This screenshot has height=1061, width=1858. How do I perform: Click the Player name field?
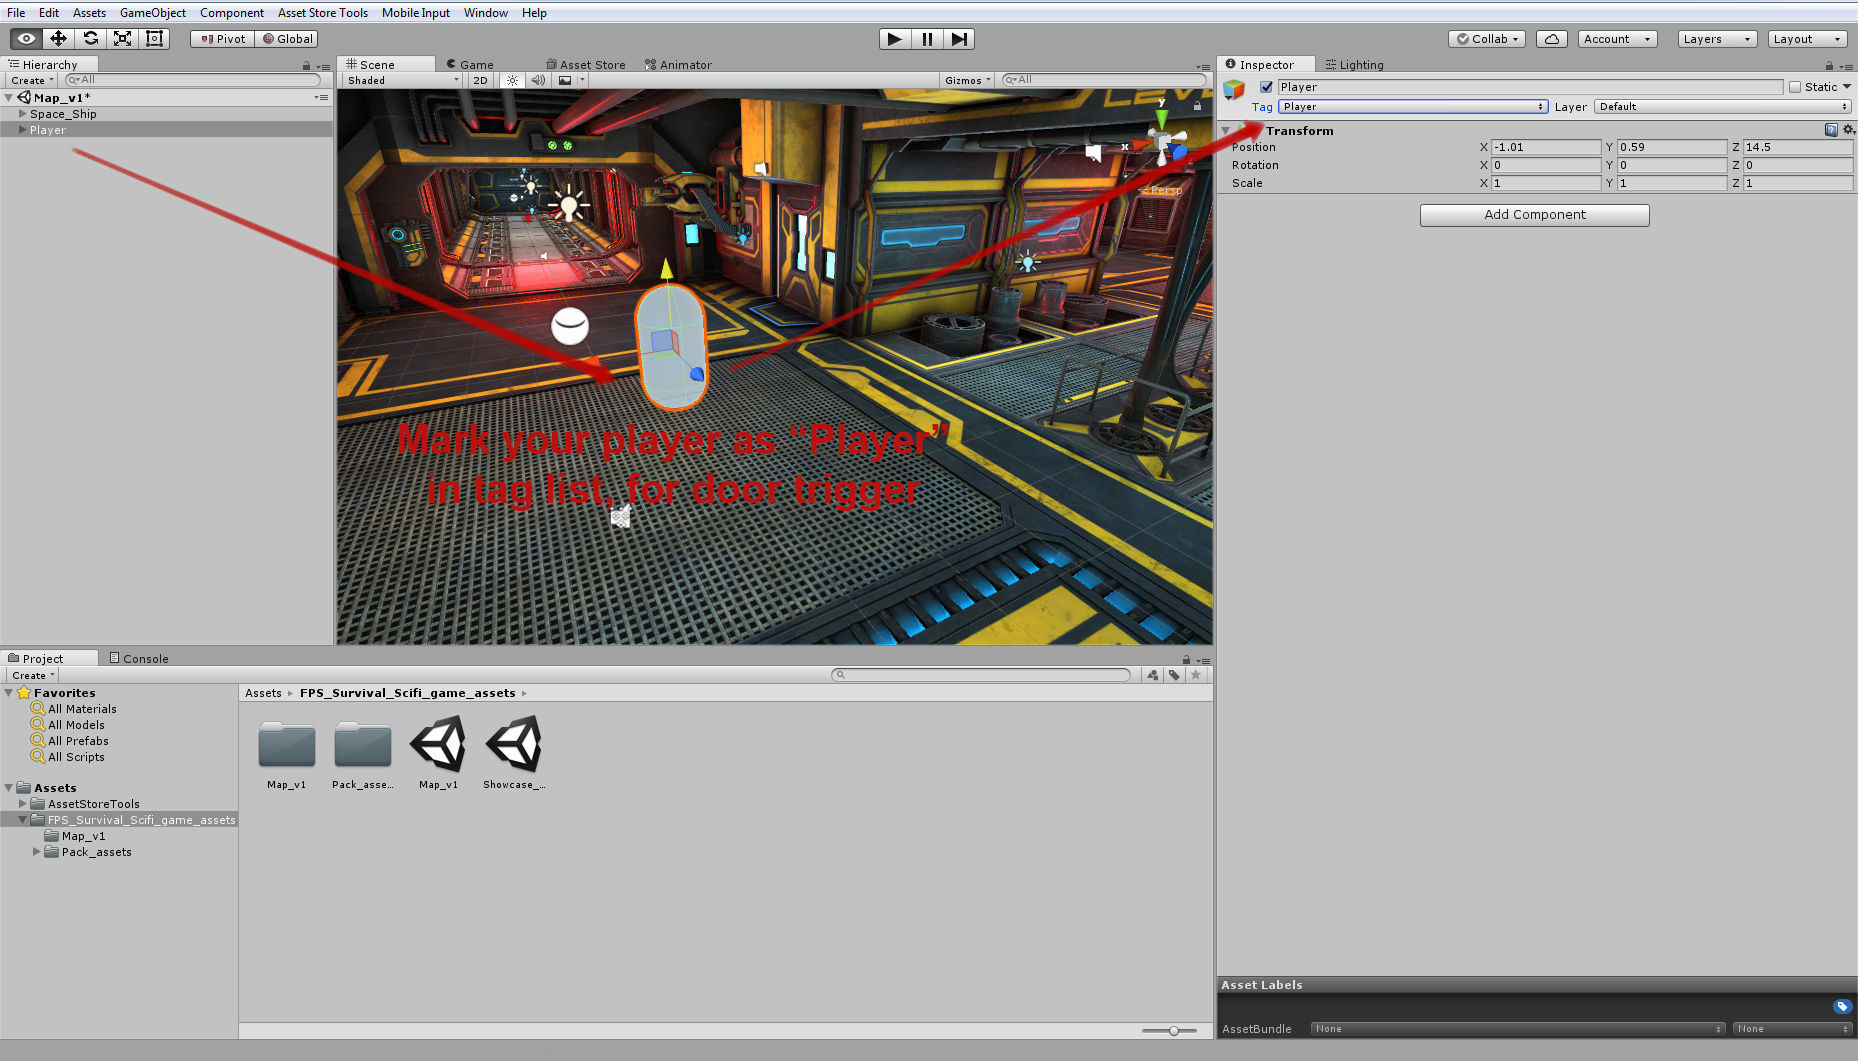pyautogui.click(x=1530, y=87)
